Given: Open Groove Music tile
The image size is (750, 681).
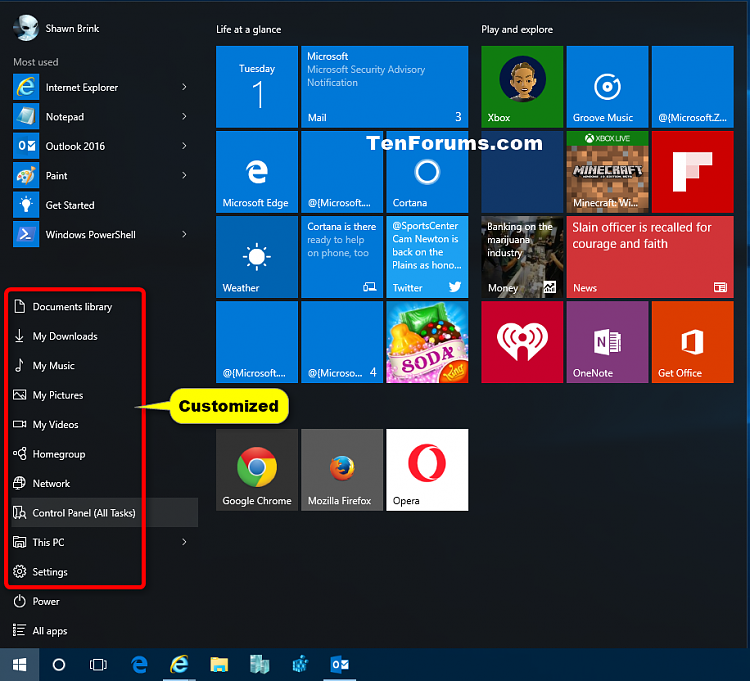Looking at the screenshot, I should click(607, 87).
